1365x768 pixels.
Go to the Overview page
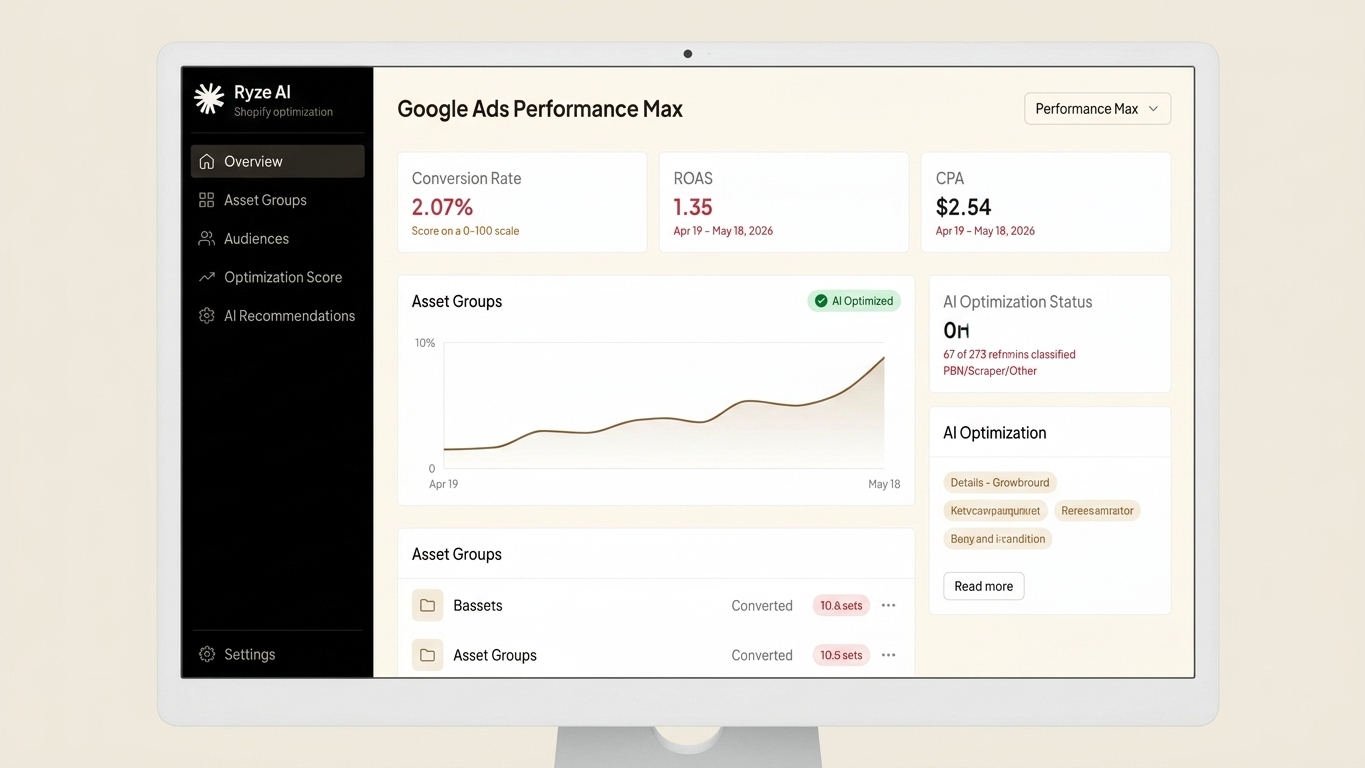coord(277,161)
